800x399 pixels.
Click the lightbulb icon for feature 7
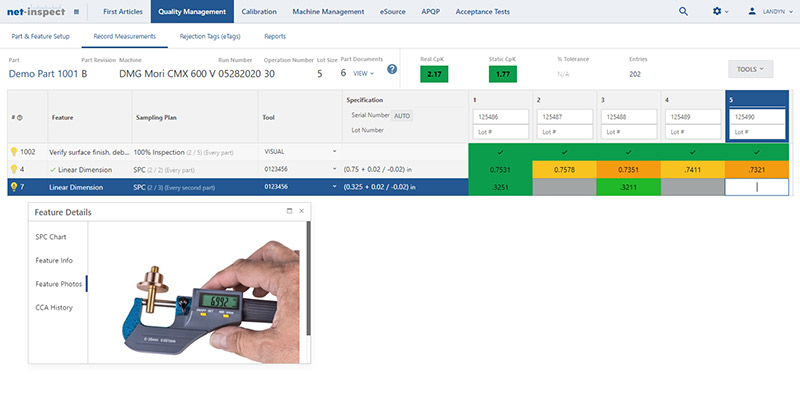click(14, 187)
